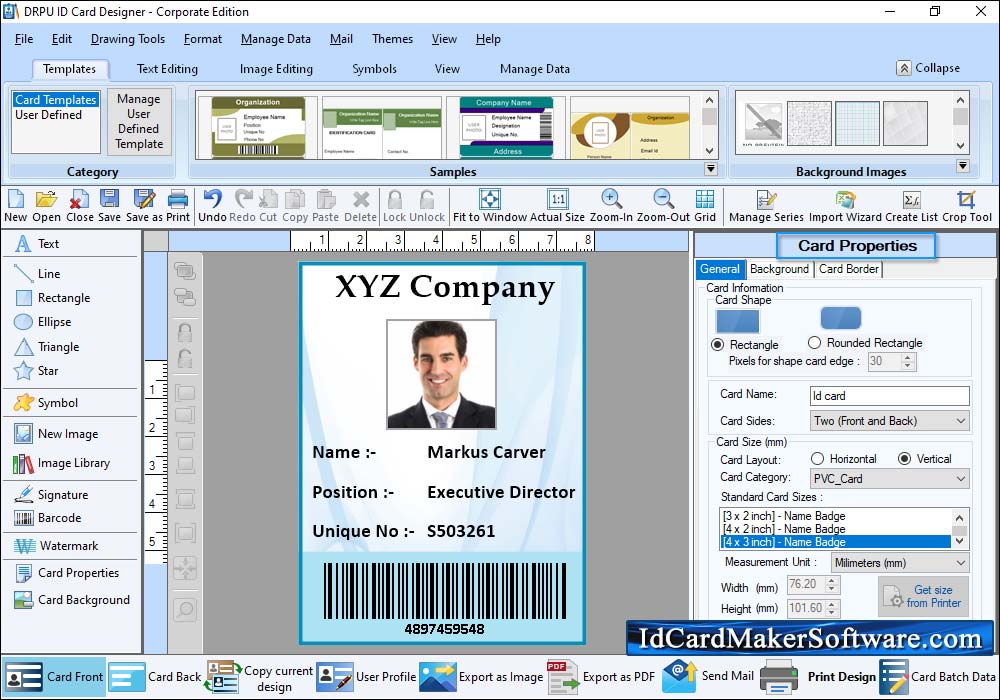Select the Text drawing tool

37,244
